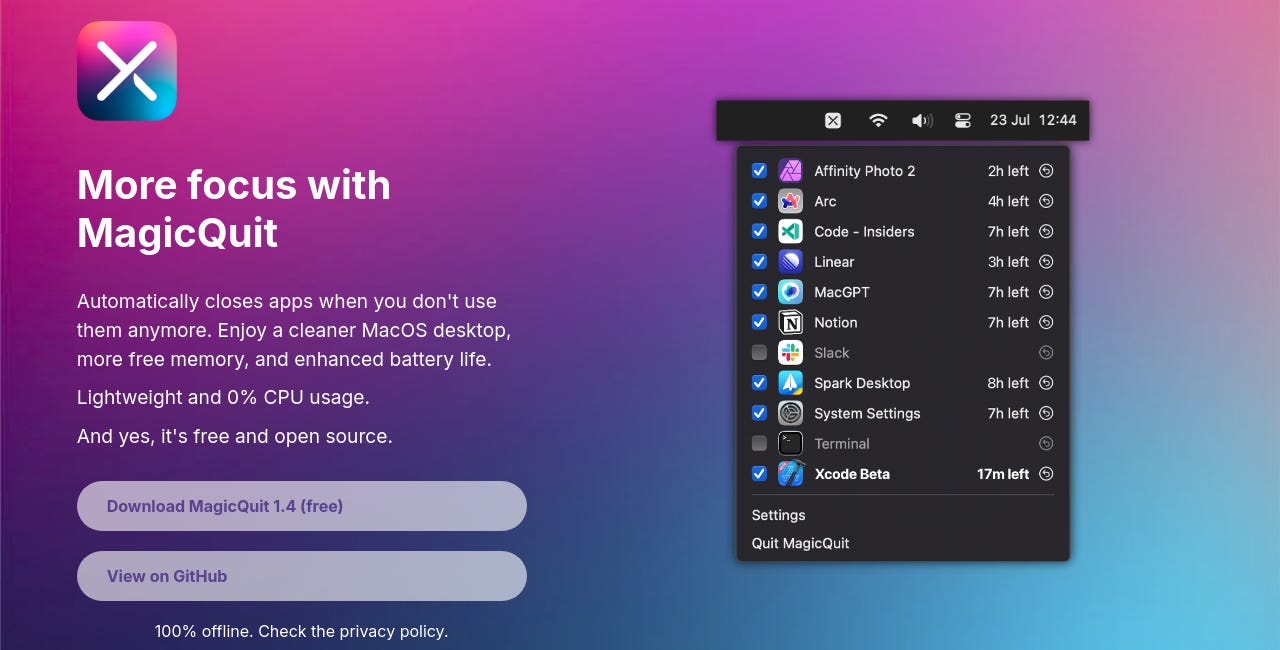The image size is (1280, 650).
Task: Uncheck the Code - Insiders checkbox
Action: coord(759,231)
